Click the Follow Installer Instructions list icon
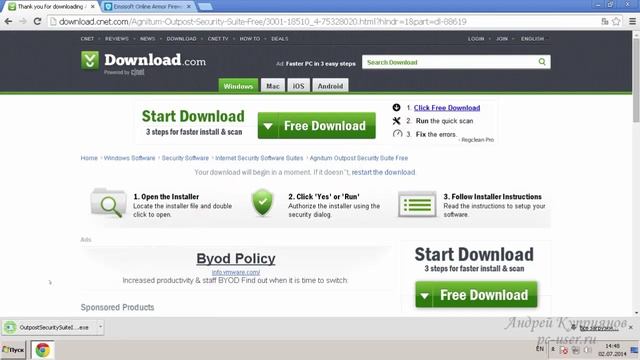 417,204
